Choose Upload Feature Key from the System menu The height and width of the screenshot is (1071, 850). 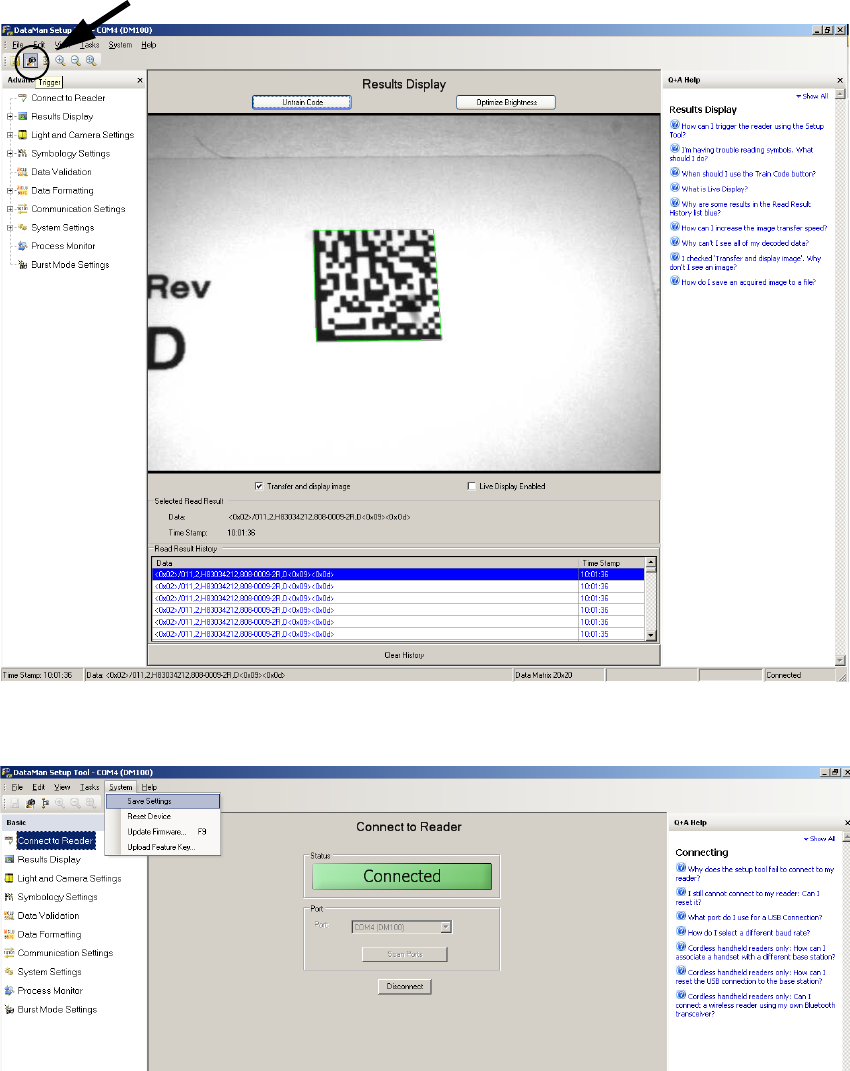point(163,847)
